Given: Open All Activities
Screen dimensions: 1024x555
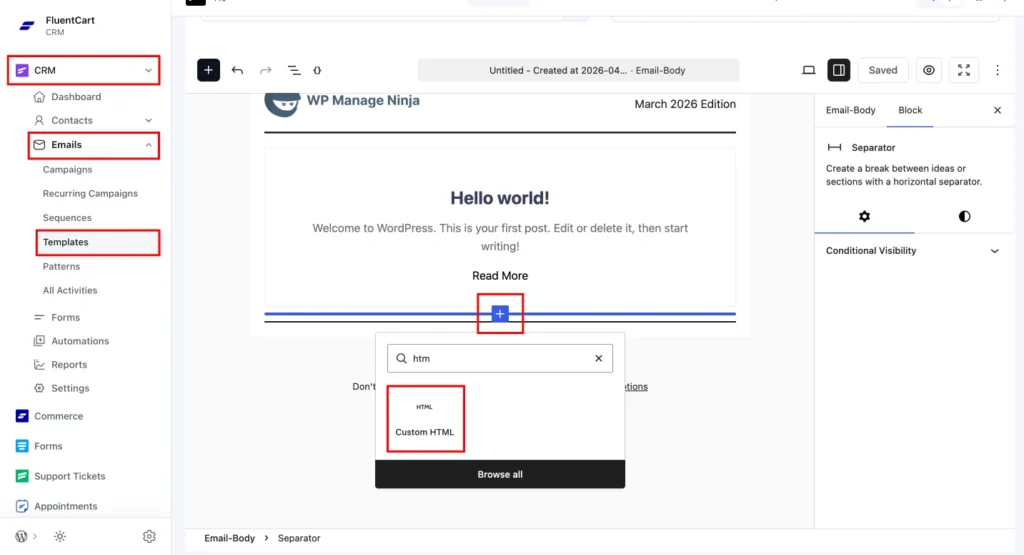Looking at the screenshot, I should [70, 291].
